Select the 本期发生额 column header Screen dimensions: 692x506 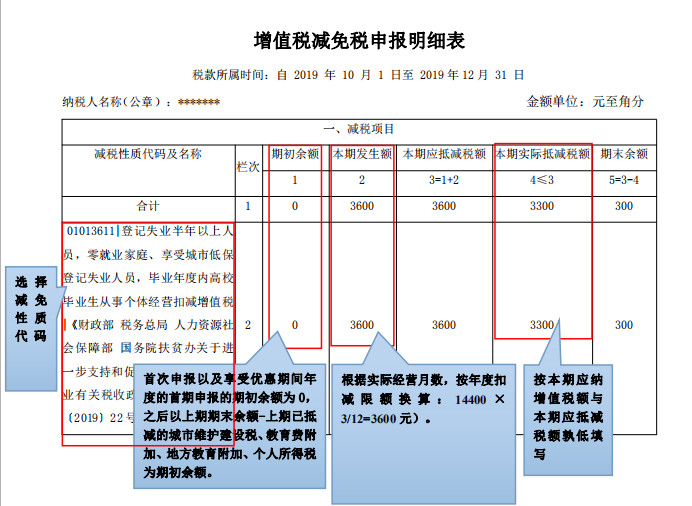coord(362,154)
